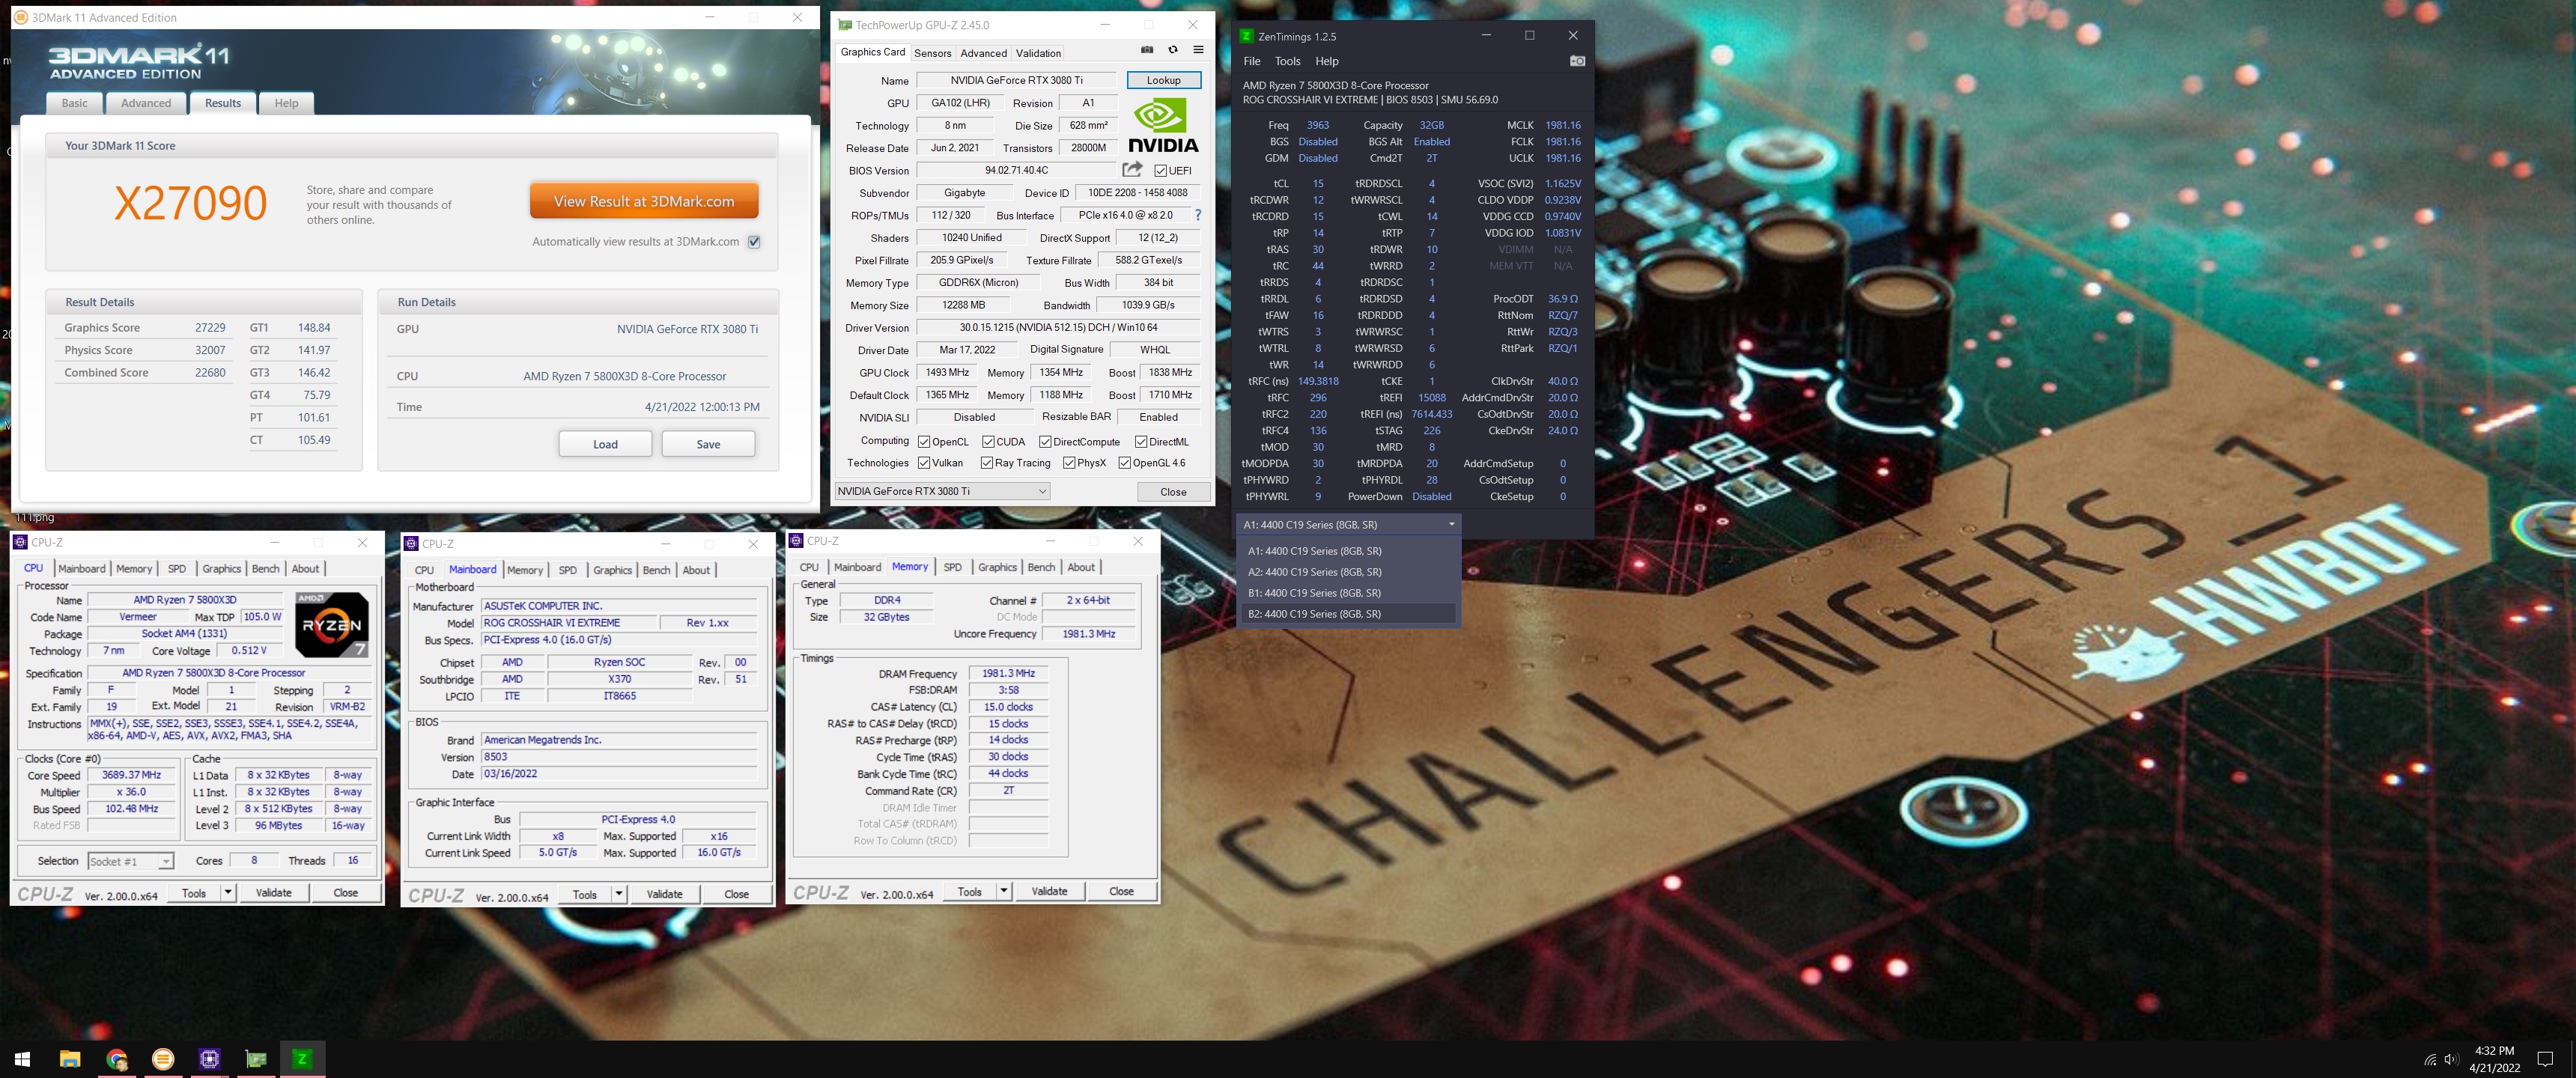The image size is (2576, 1078).
Task: Toggle the OpenCL checkbox
Action: [924, 441]
